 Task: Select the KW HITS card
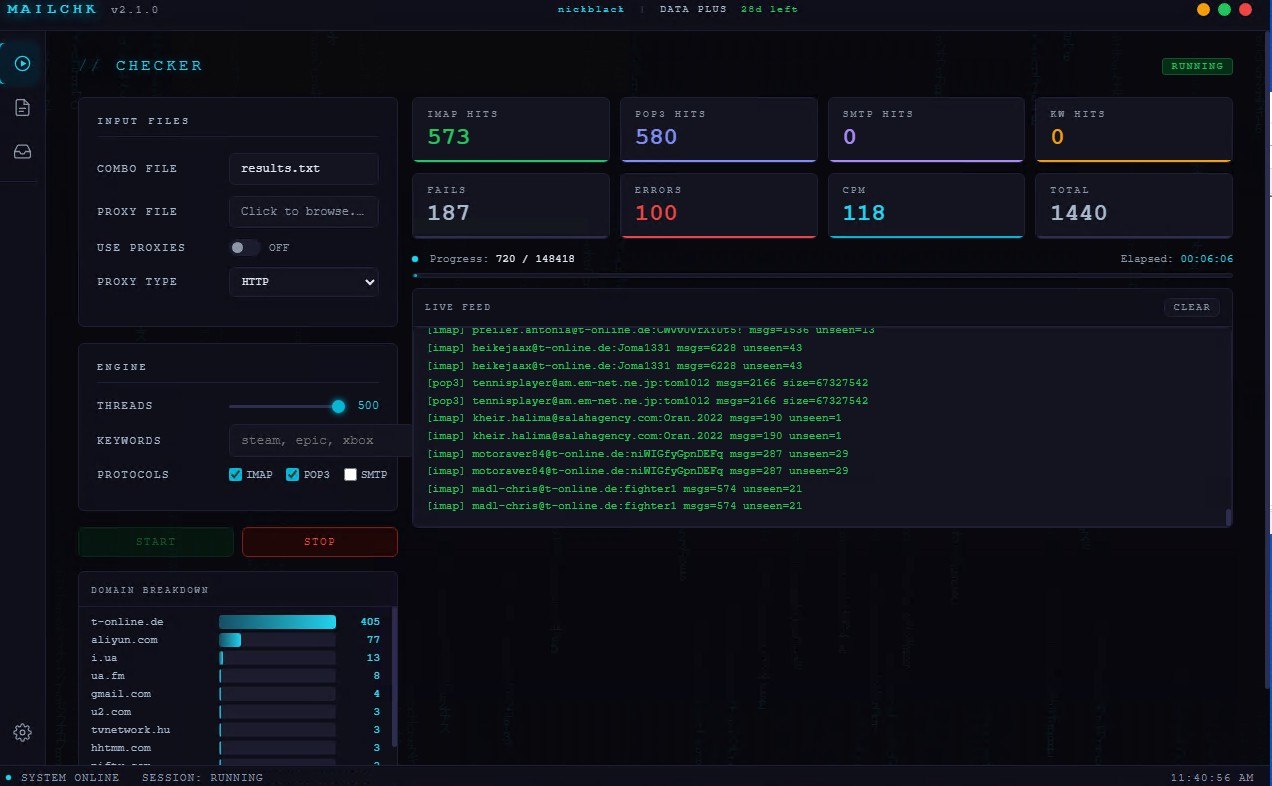click(1134, 129)
